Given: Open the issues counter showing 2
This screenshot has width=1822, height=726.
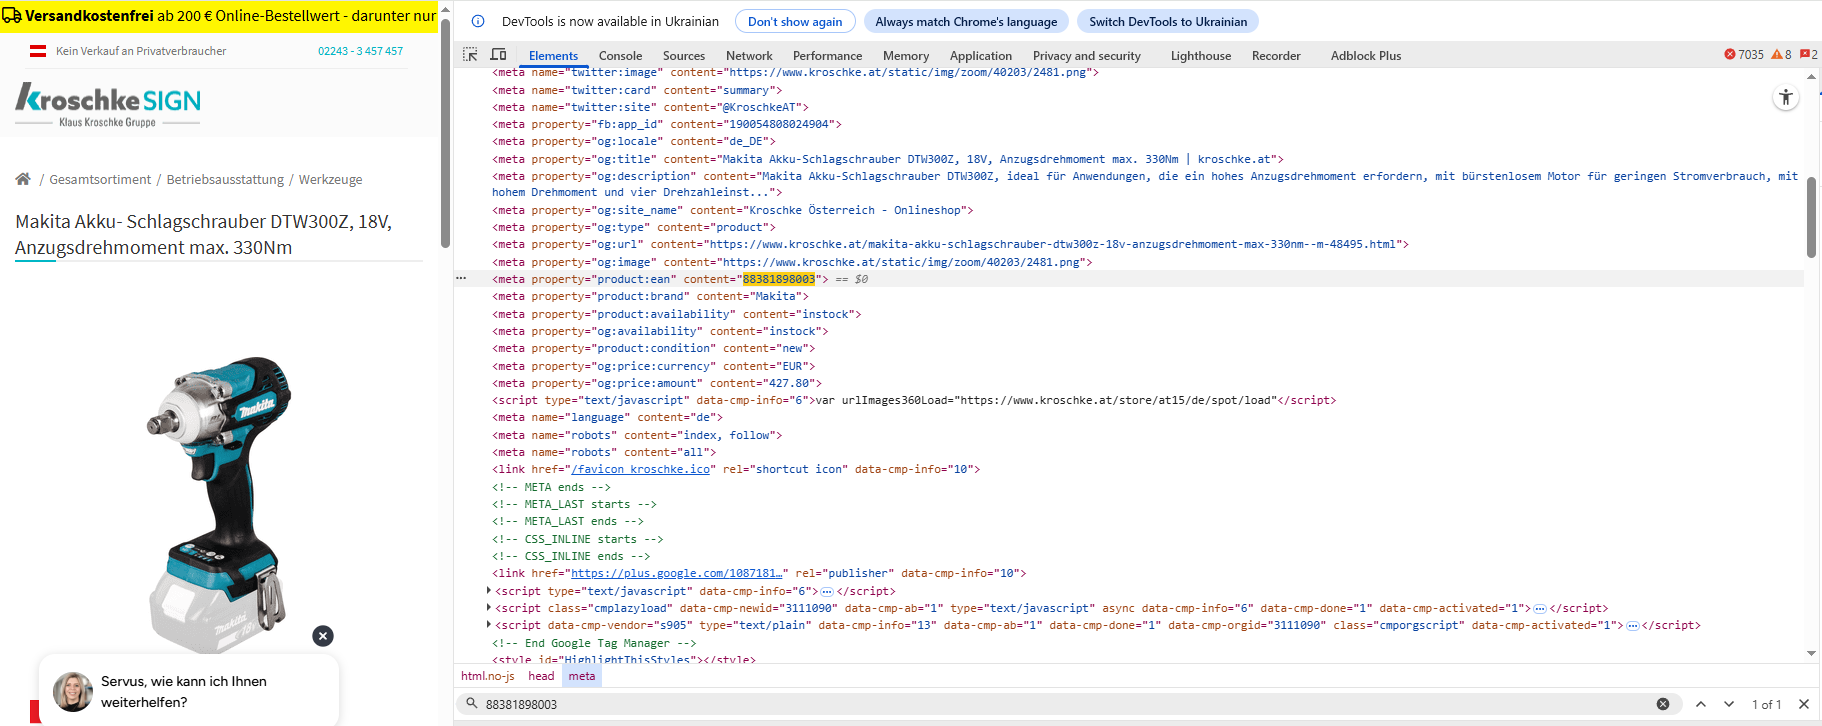Looking at the screenshot, I should click(1809, 55).
